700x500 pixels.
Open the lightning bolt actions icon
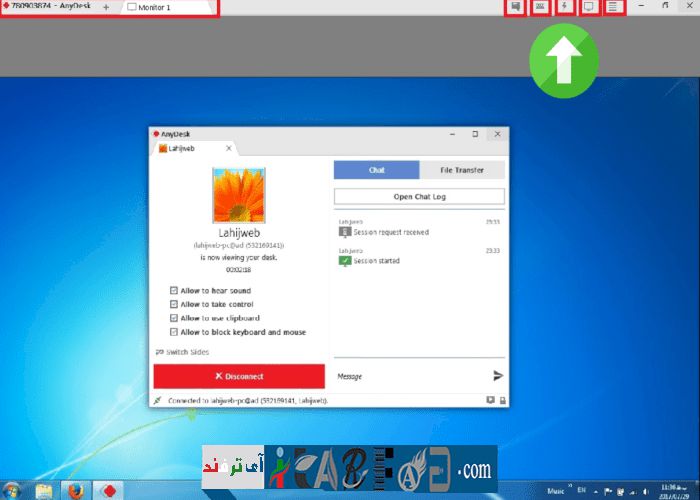pos(565,7)
